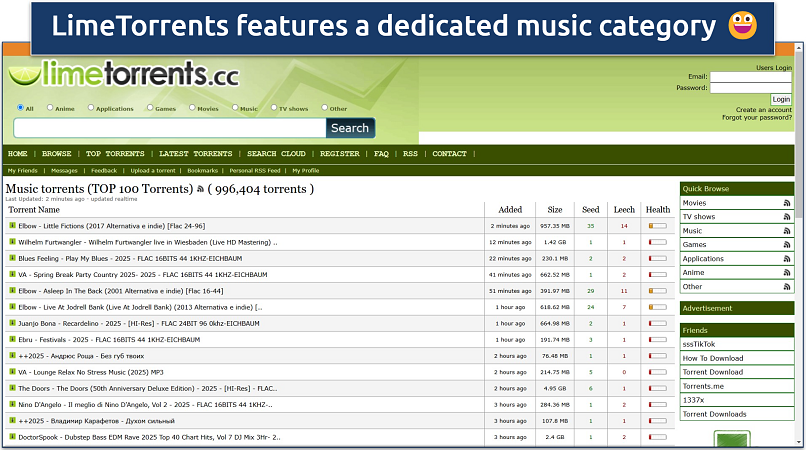
Task: Click download icon for Ebru - Festivals
Action: [12, 339]
